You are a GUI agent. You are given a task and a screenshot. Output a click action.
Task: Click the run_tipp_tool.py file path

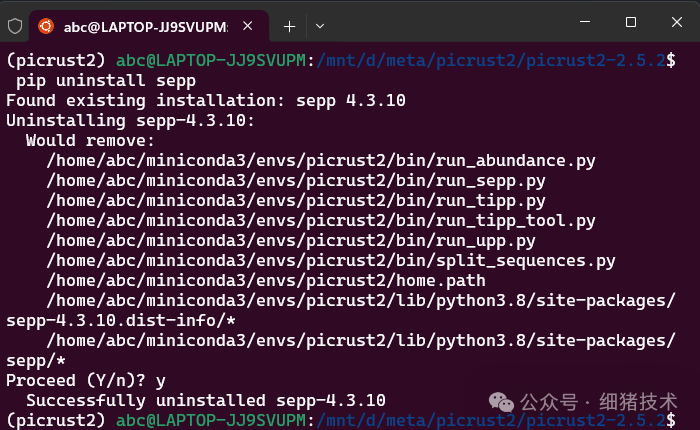321,220
